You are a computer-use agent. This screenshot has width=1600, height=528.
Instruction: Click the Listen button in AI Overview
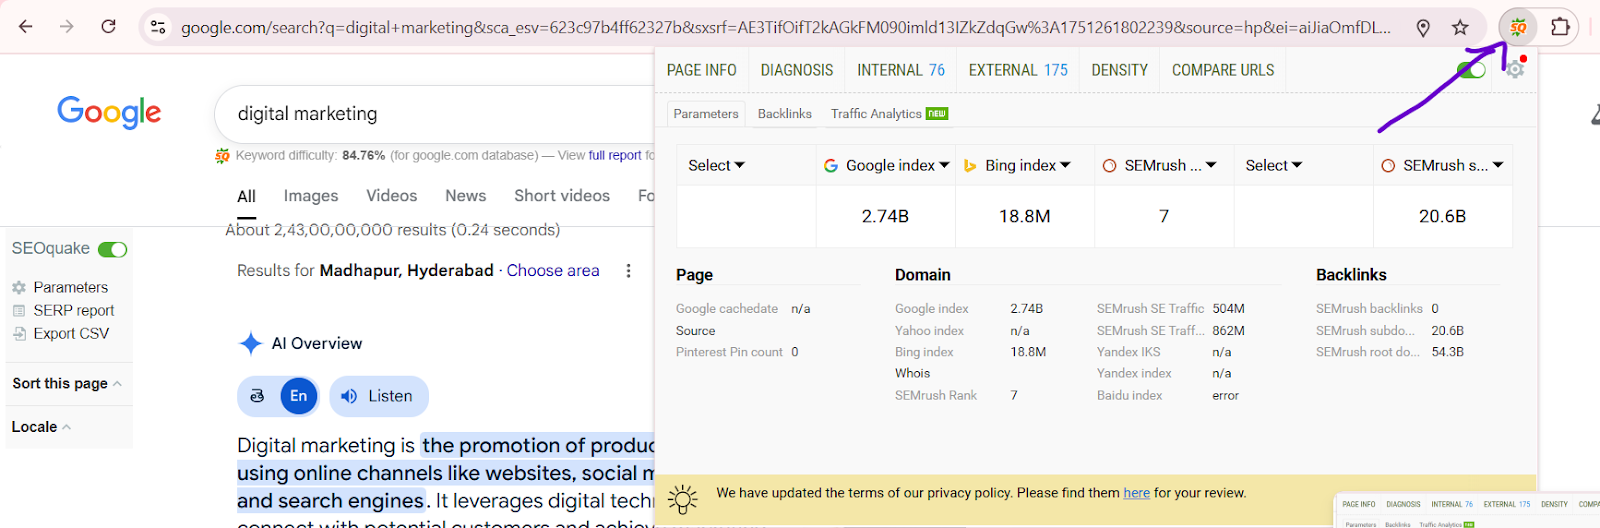coord(379,396)
